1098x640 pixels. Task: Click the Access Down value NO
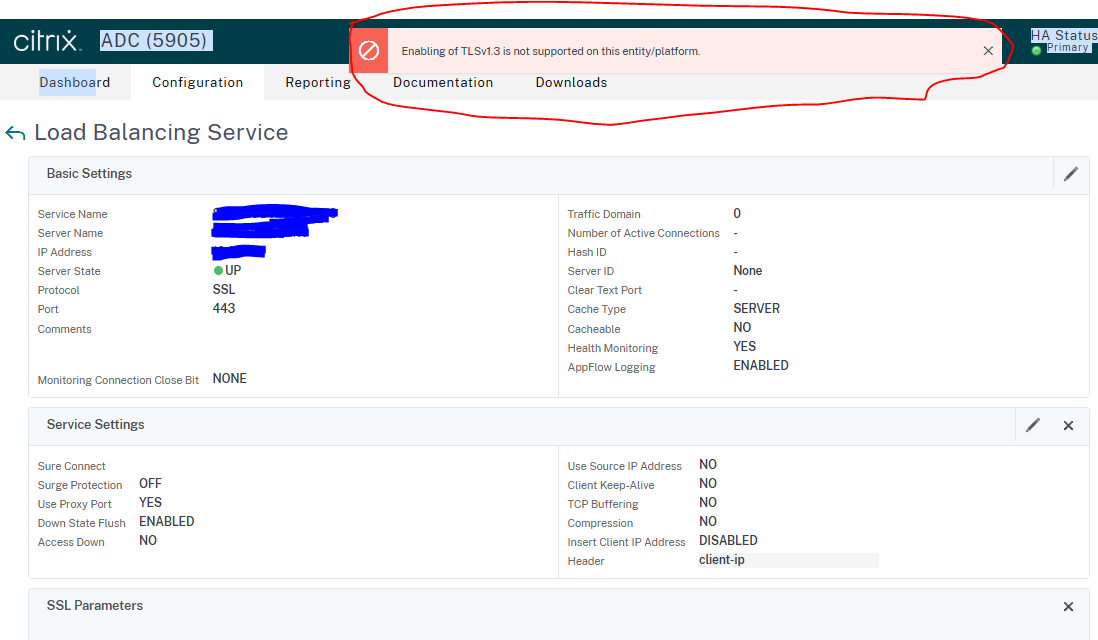click(148, 541)
